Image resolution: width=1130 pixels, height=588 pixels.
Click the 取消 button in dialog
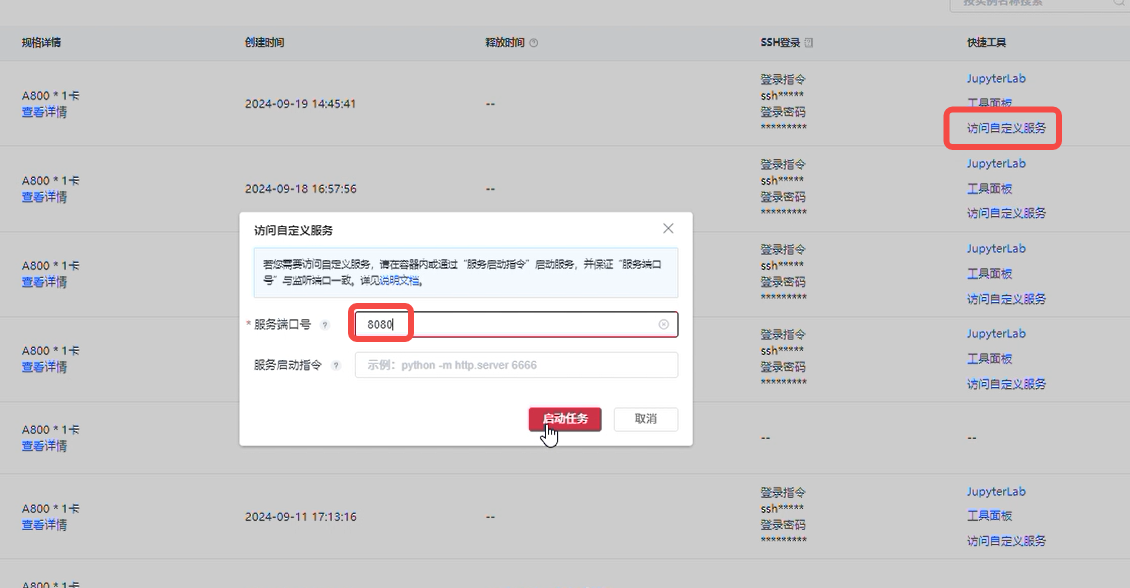click(645, 419)
